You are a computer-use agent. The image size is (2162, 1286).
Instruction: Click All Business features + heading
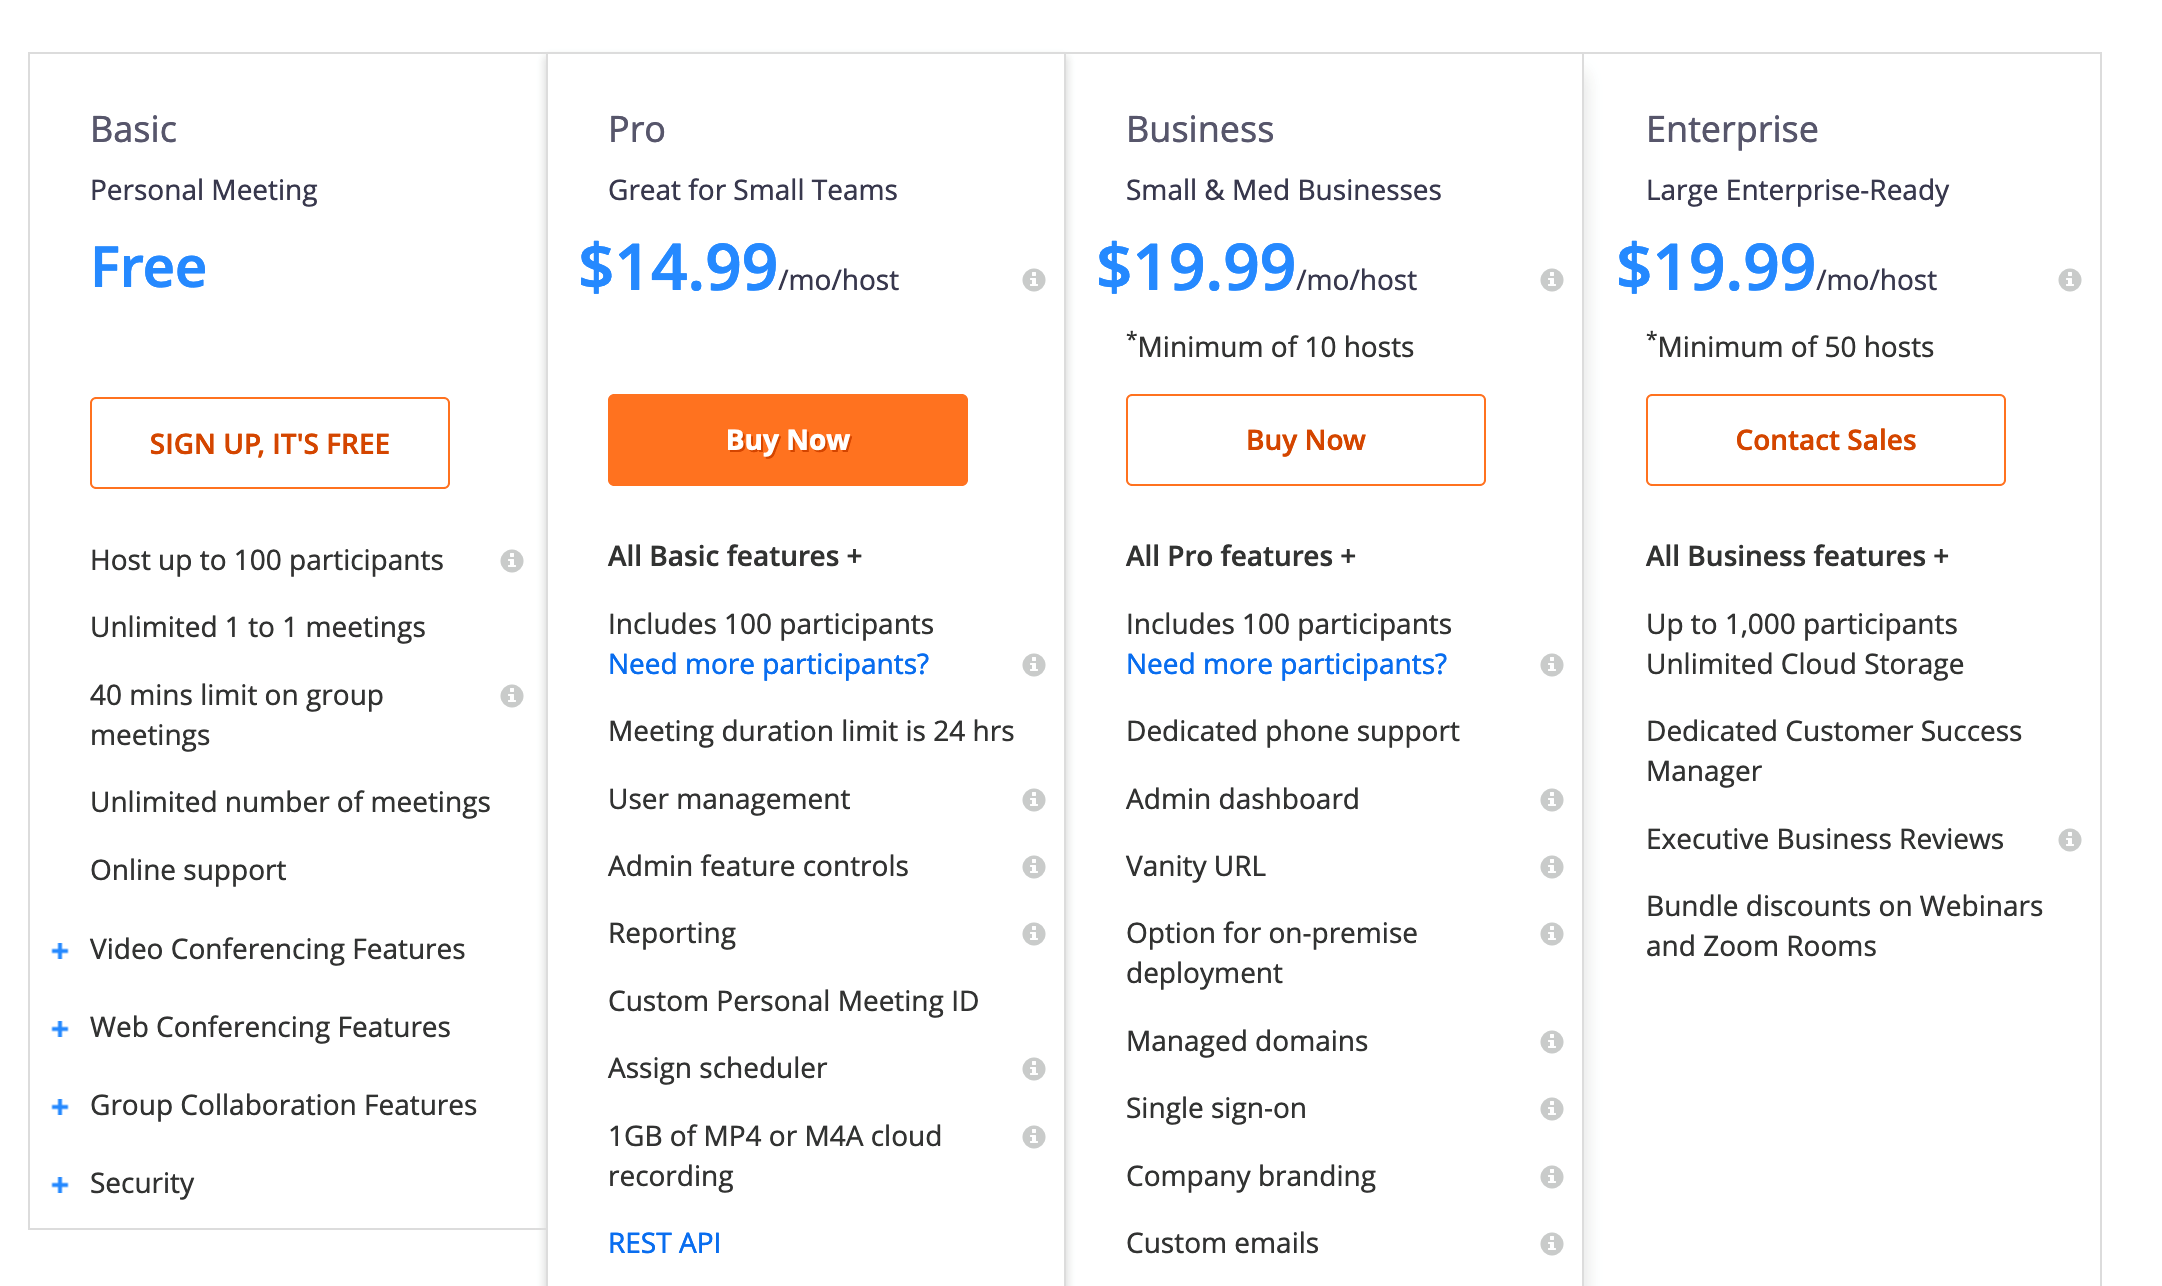tap(1797, 556)
